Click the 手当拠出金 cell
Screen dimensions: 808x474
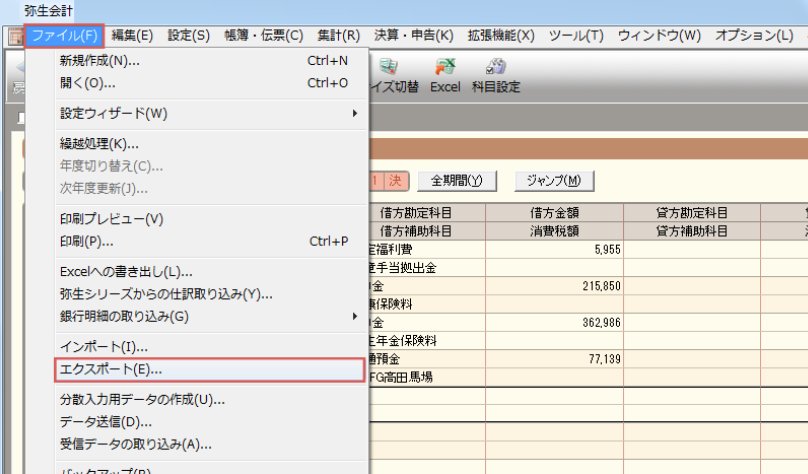click(427, 268)
